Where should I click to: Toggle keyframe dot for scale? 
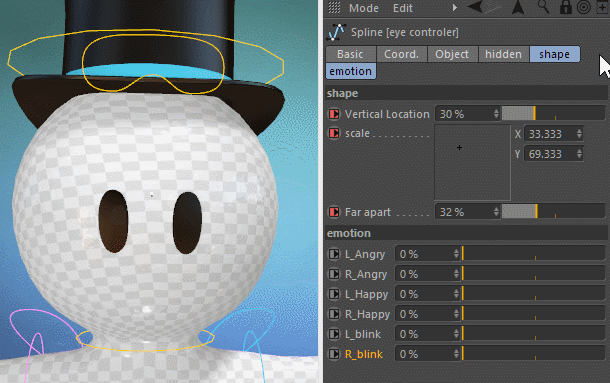334,133
